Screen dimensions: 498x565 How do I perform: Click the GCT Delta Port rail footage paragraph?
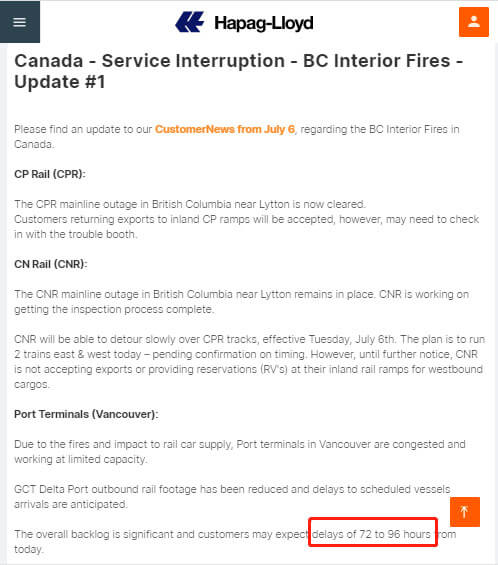232,497
